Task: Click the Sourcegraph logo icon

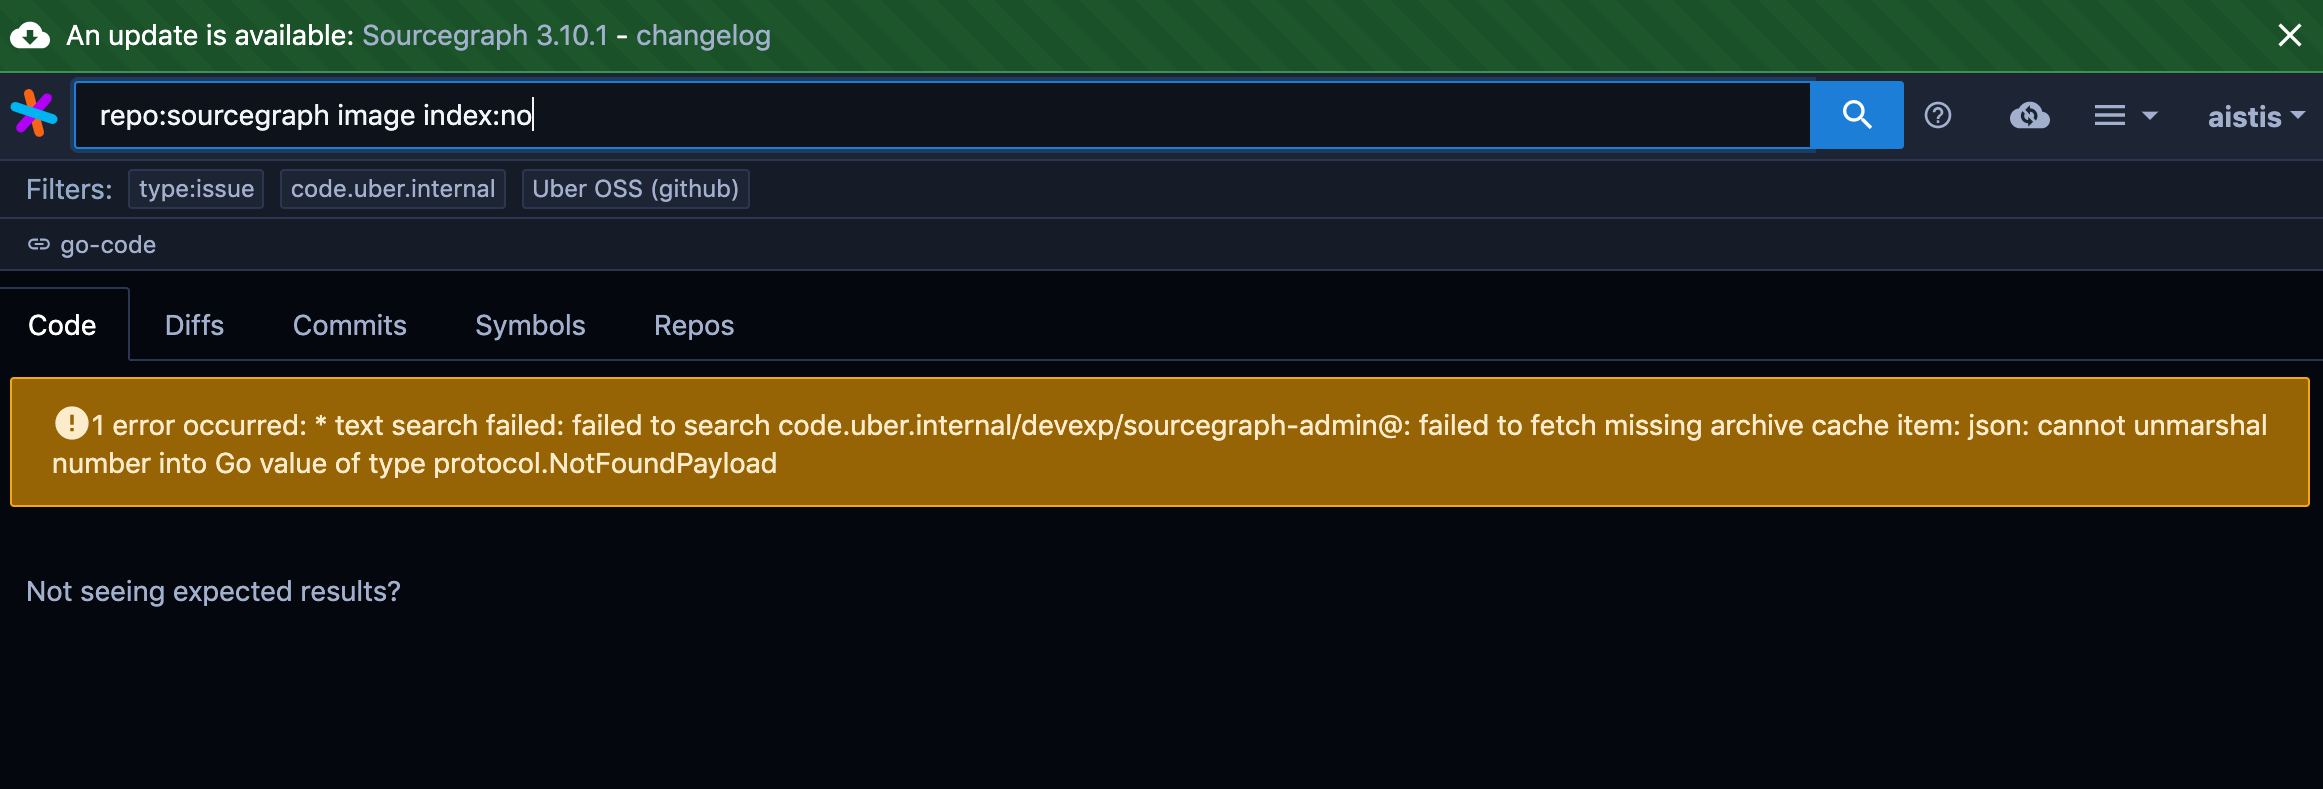Action: click(34, 114)
